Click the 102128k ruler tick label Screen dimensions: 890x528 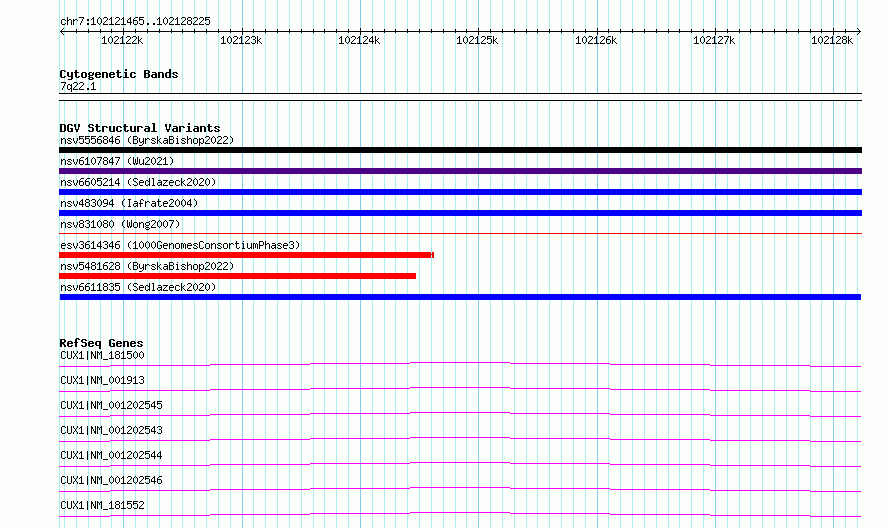click(x=832, y=40)
